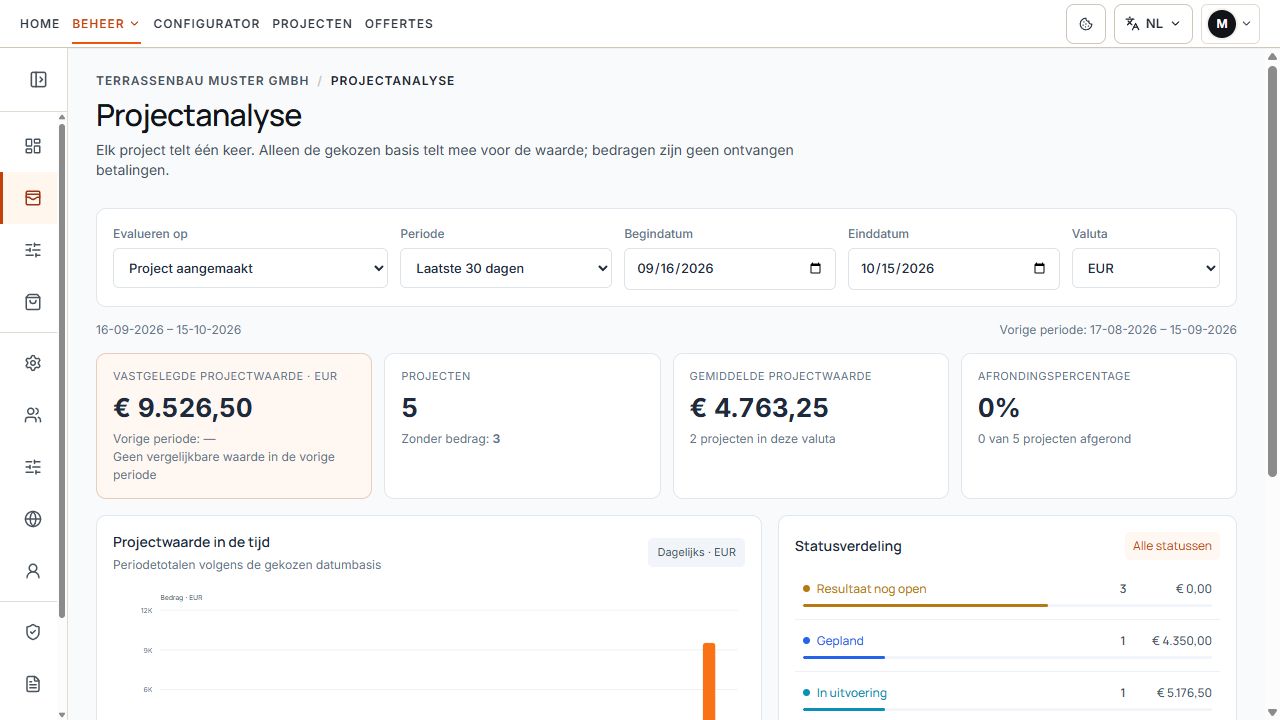This screenshot has height=720, width=1280.
Task: Open the Projecten menu item
Action: (x=312, y=24)
